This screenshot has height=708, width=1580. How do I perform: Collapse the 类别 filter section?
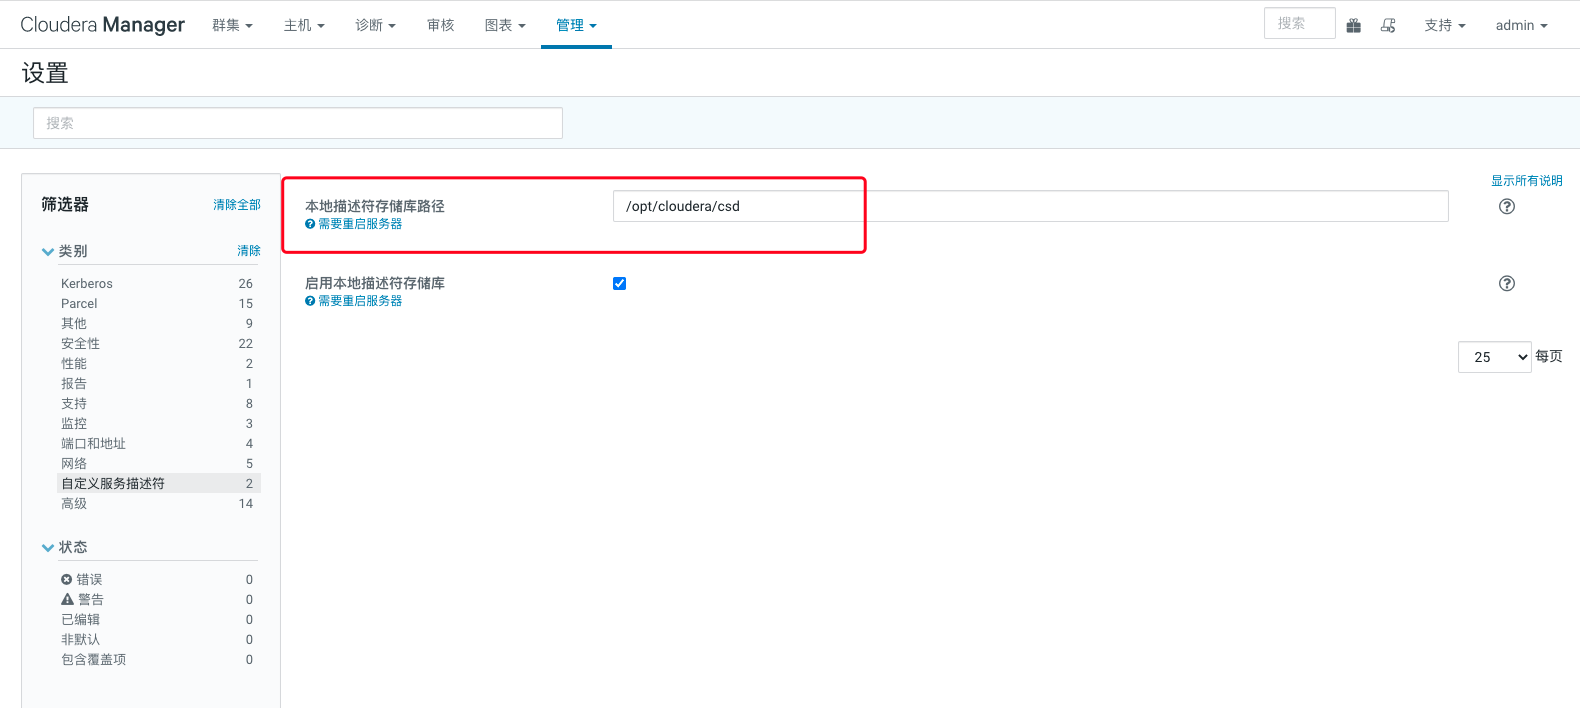[x=48, y=251]
